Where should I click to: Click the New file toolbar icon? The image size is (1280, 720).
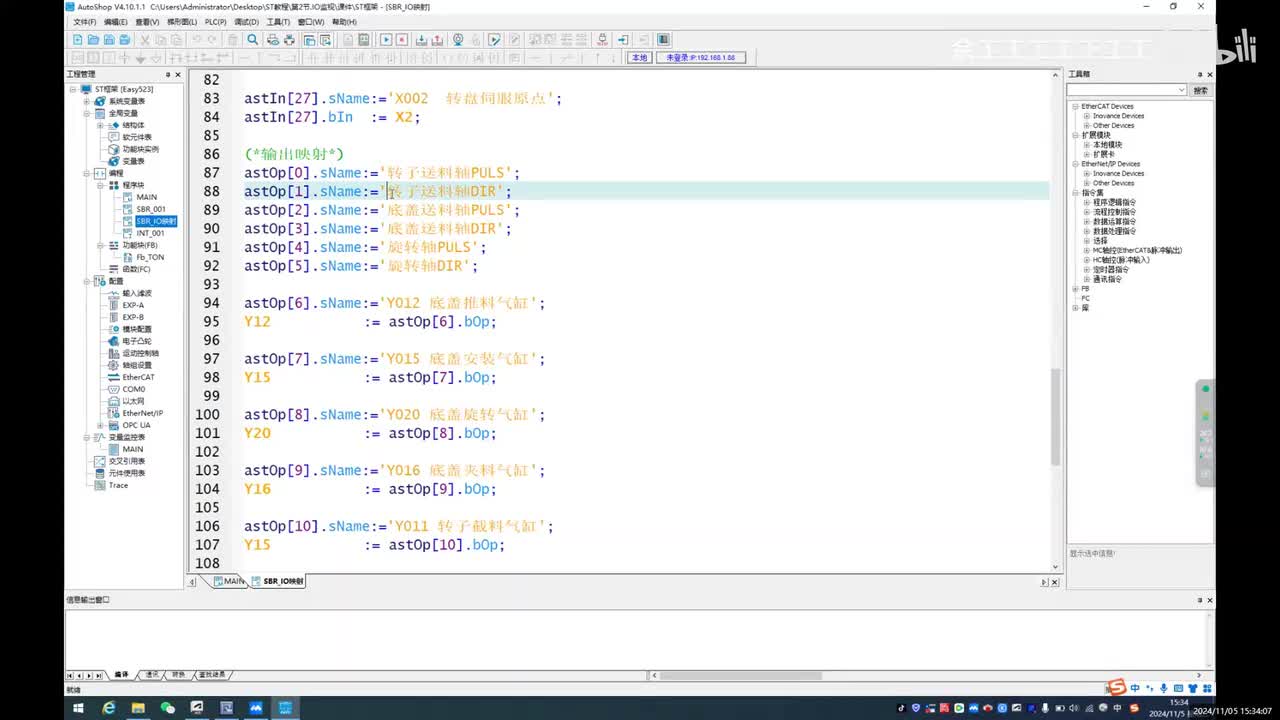77,40
